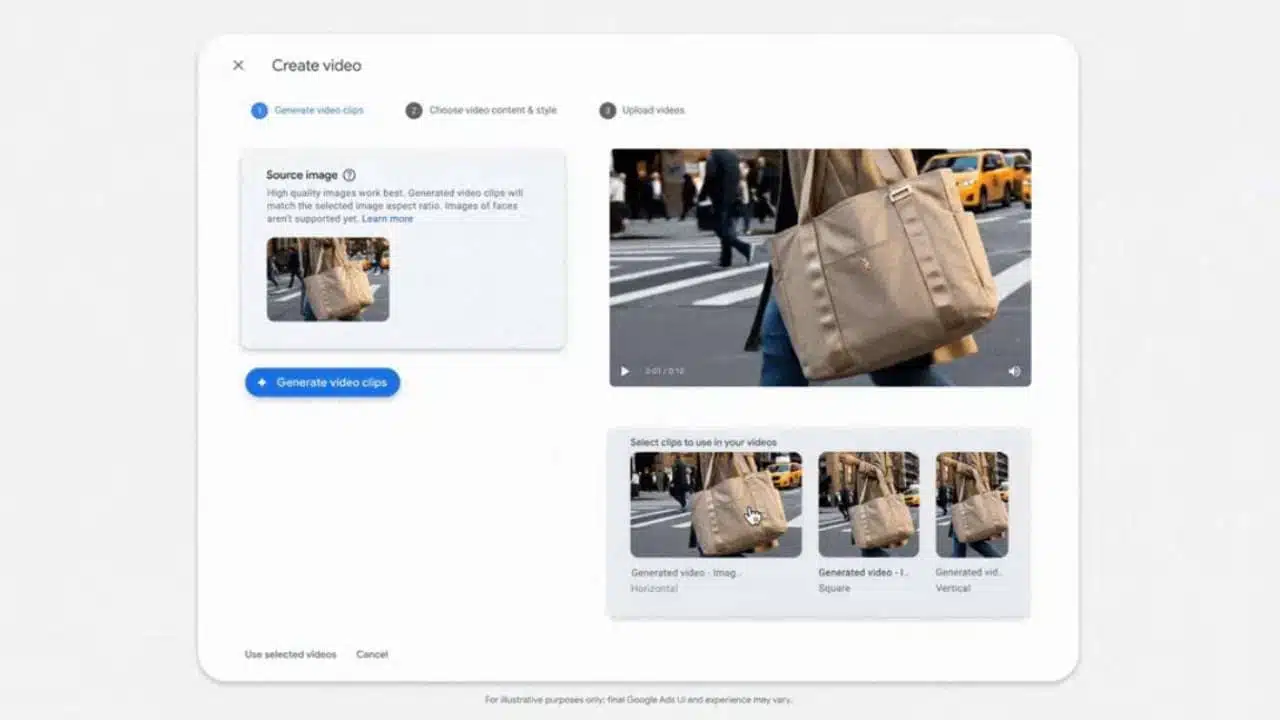
Task: Open the Learn more link
Action: pyautogui.click(x=387, y=218)
